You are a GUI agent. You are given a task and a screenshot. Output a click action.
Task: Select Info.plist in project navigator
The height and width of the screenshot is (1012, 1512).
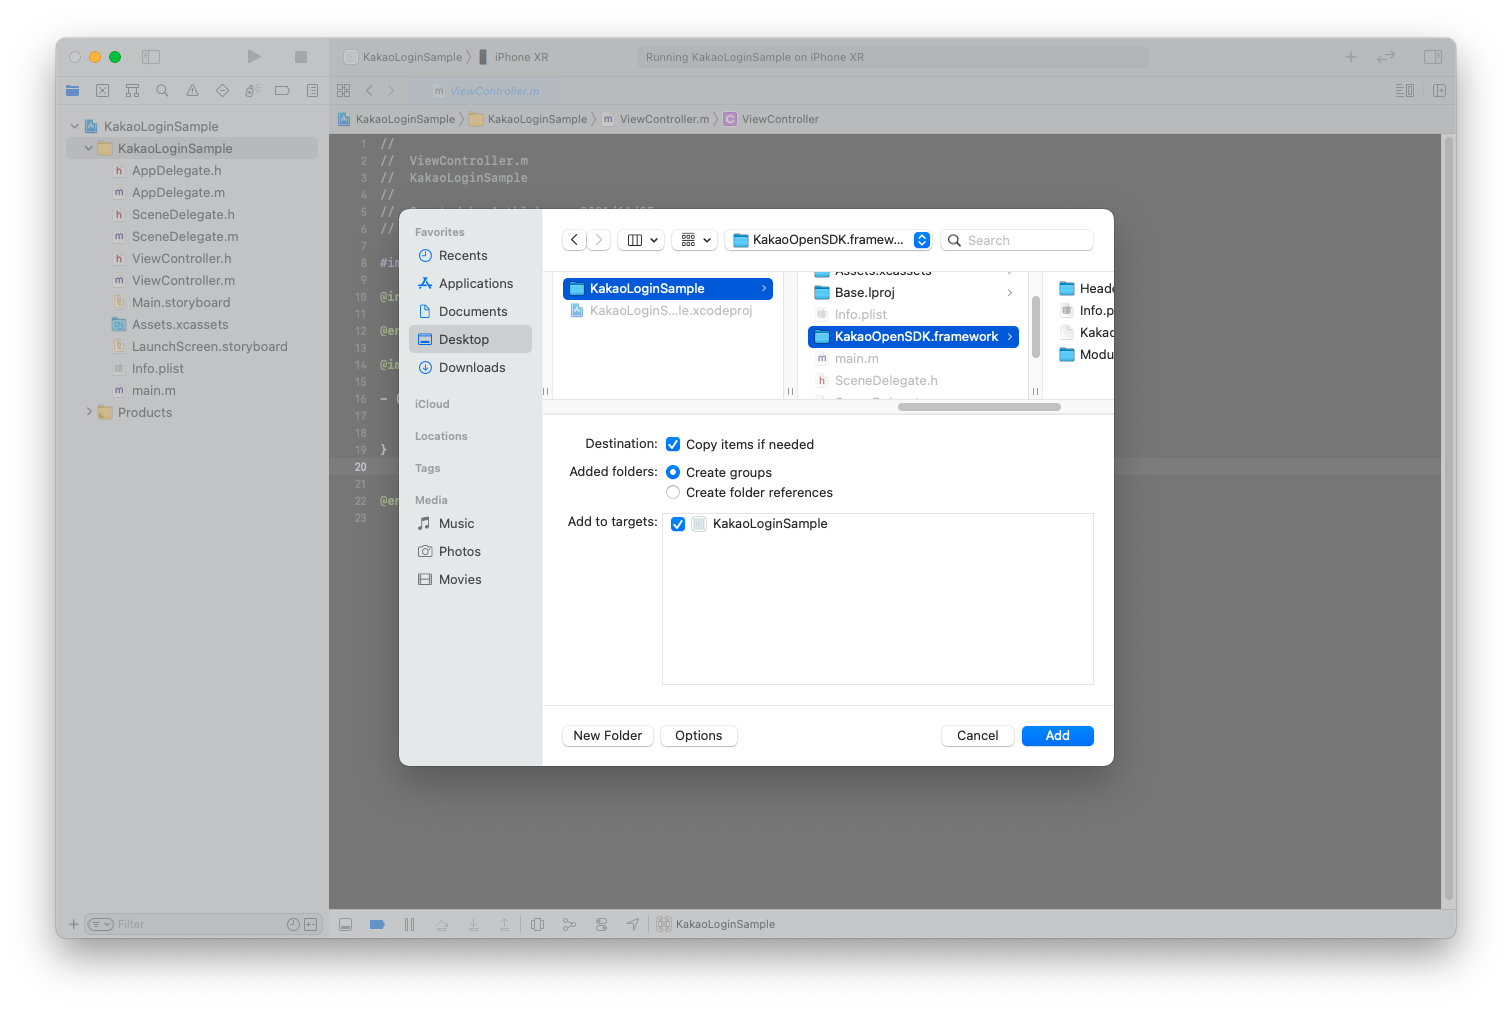coord(192,369)
